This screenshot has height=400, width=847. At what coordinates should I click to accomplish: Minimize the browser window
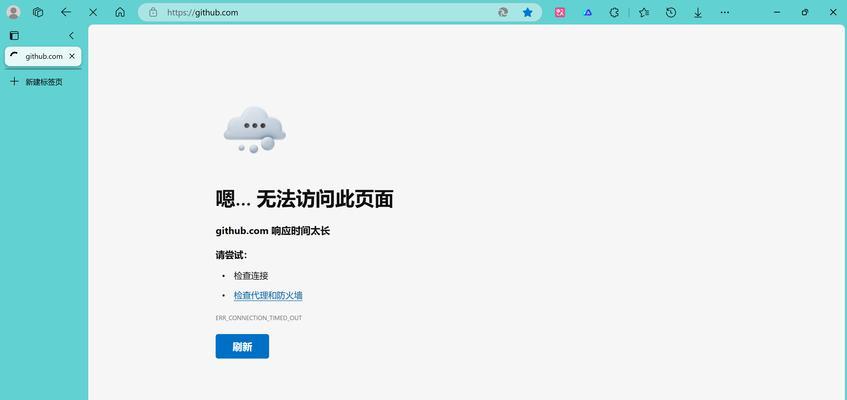coord(777,12)
